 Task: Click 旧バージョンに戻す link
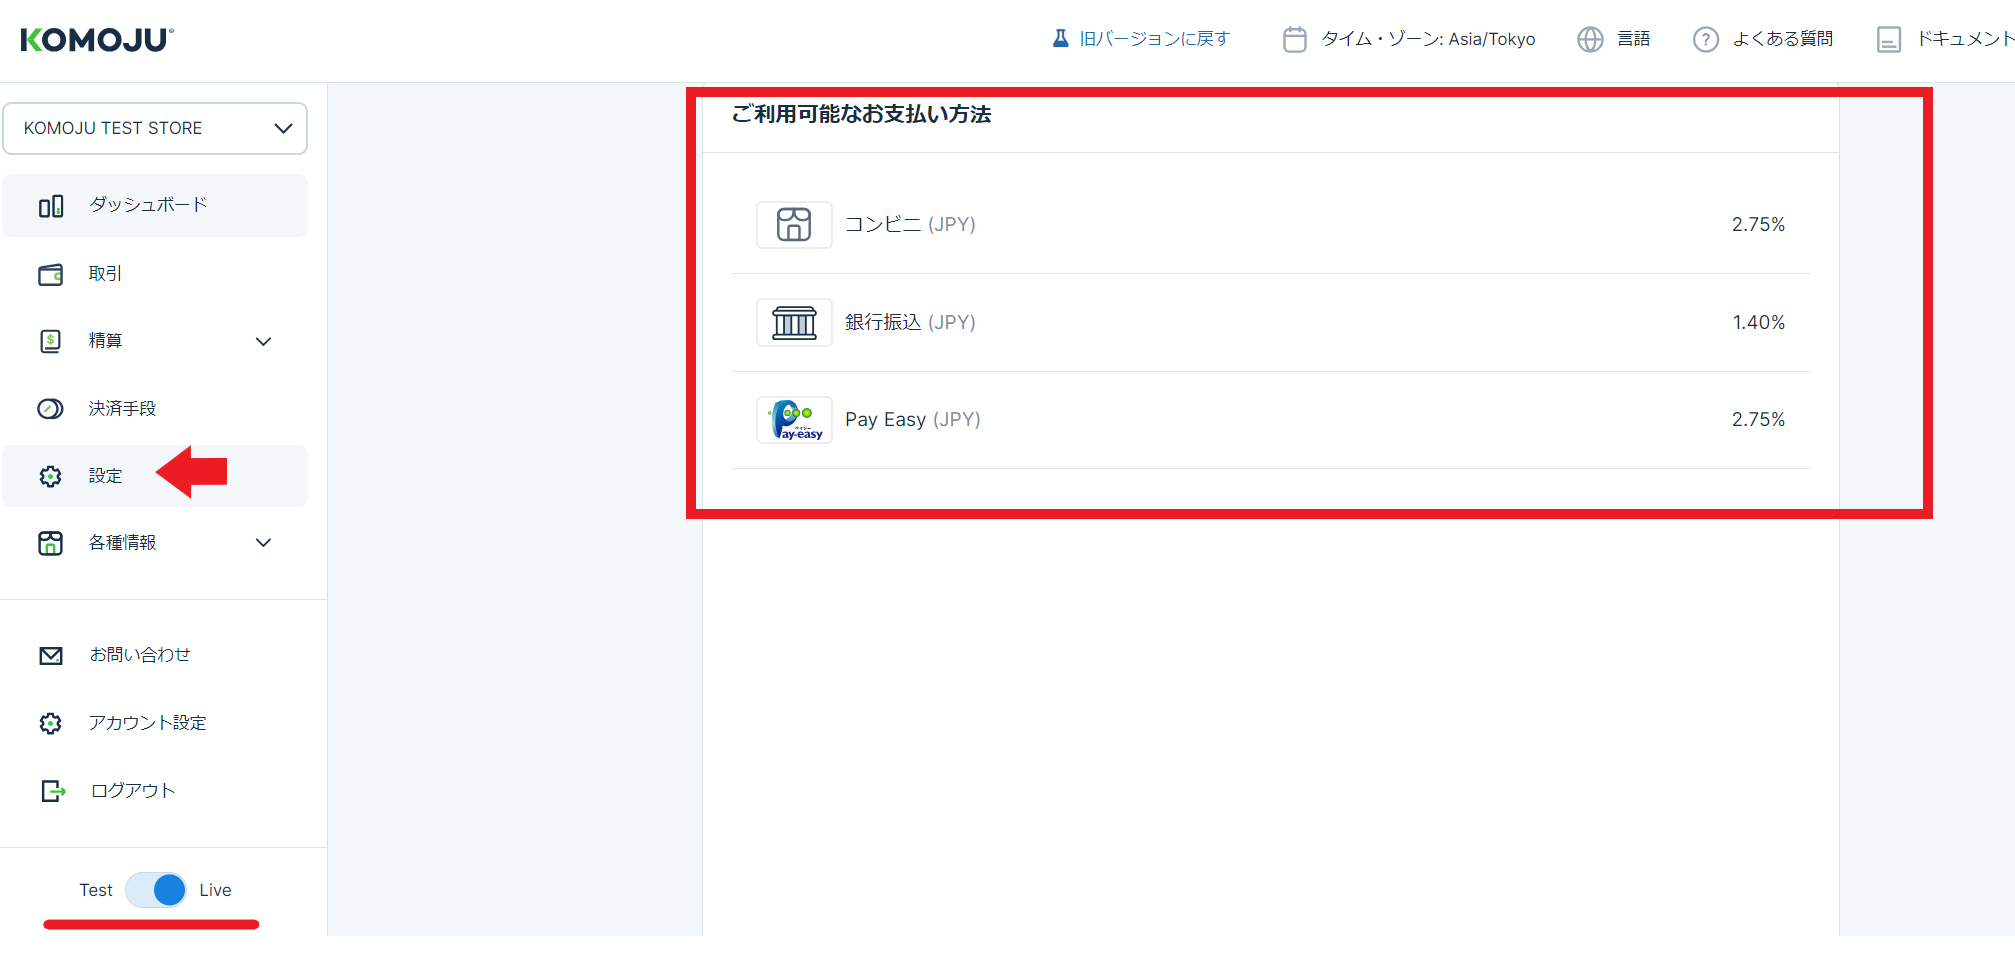pyautogui.click(x=1154, y=39)
